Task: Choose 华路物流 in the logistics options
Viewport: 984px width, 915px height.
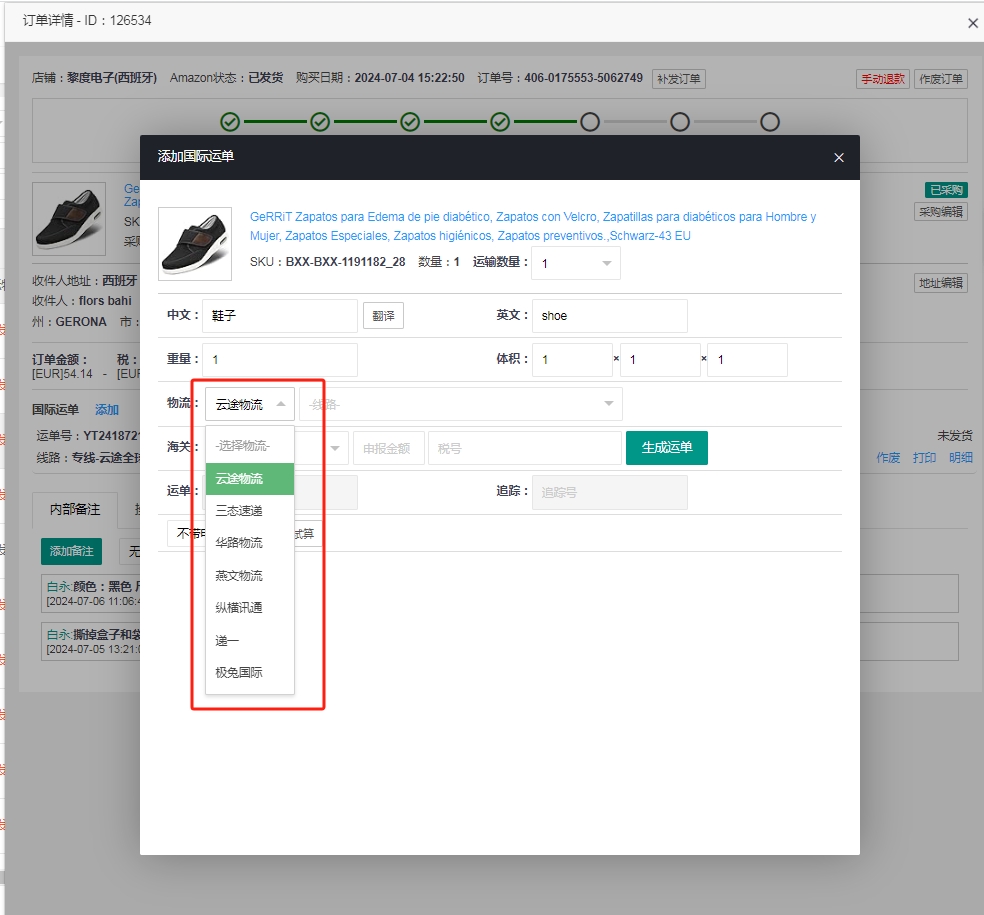Action: [239, 543]
